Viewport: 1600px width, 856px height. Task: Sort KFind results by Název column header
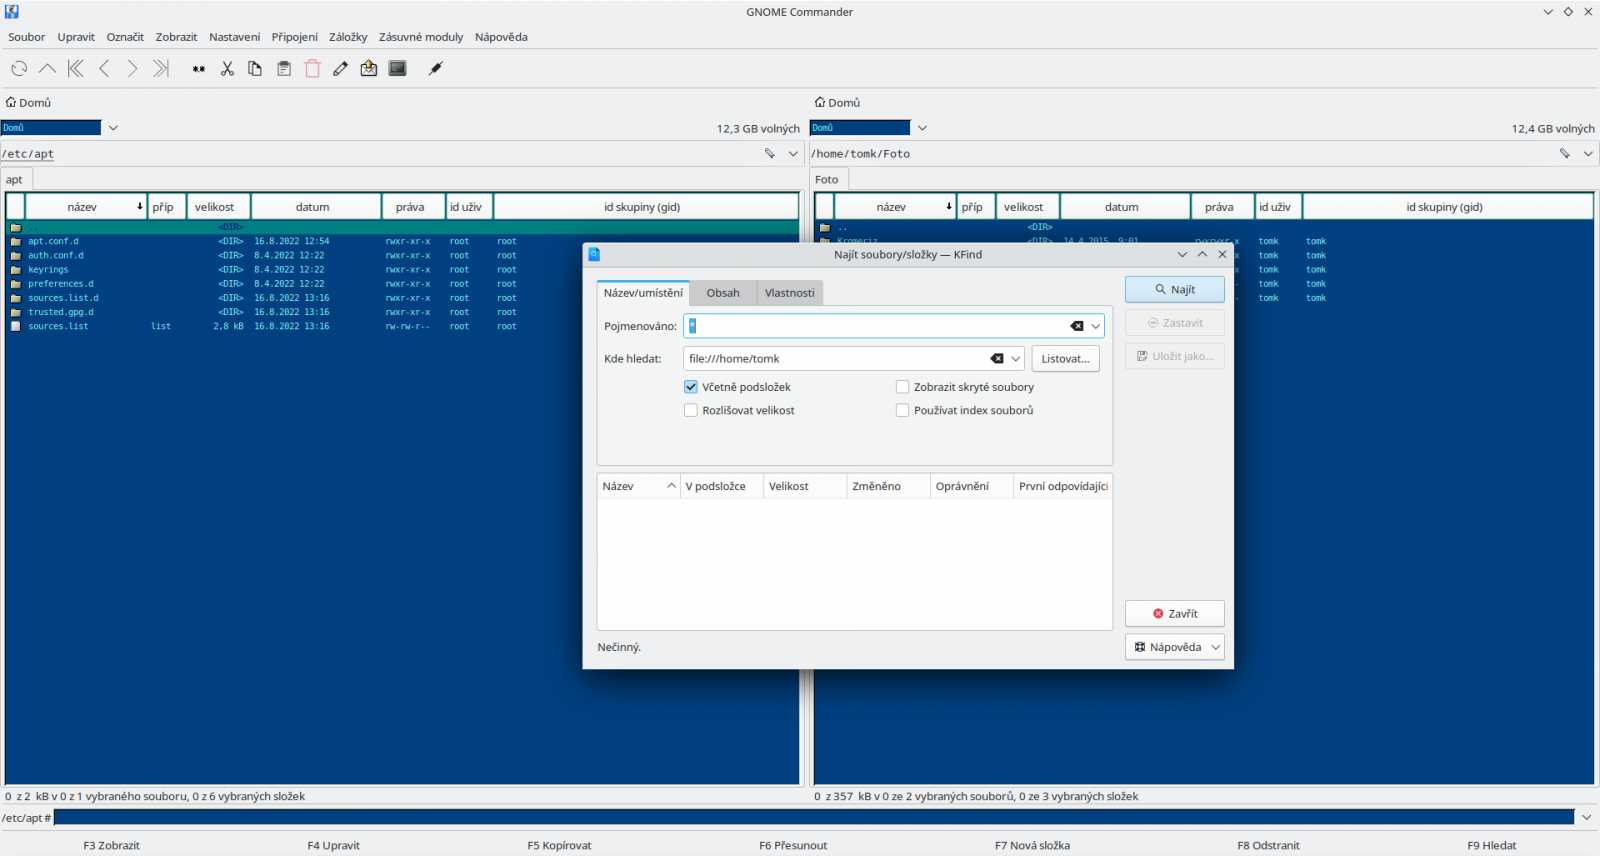[x=638, y=486]
